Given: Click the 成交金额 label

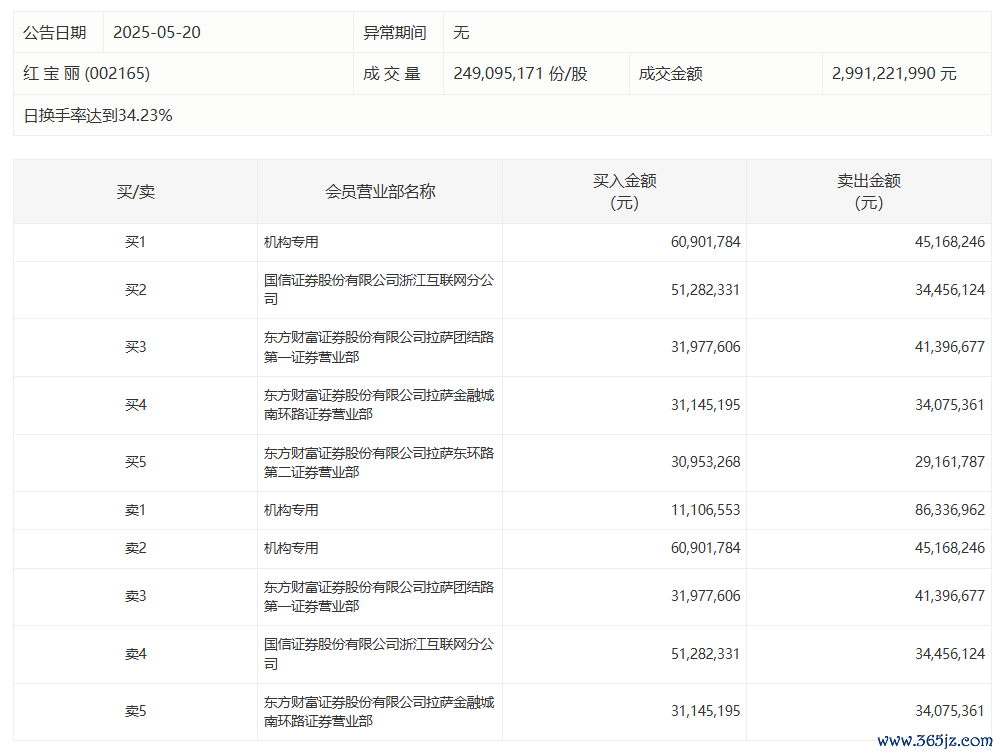Looking at the screenshot, I should click(670, 73).
